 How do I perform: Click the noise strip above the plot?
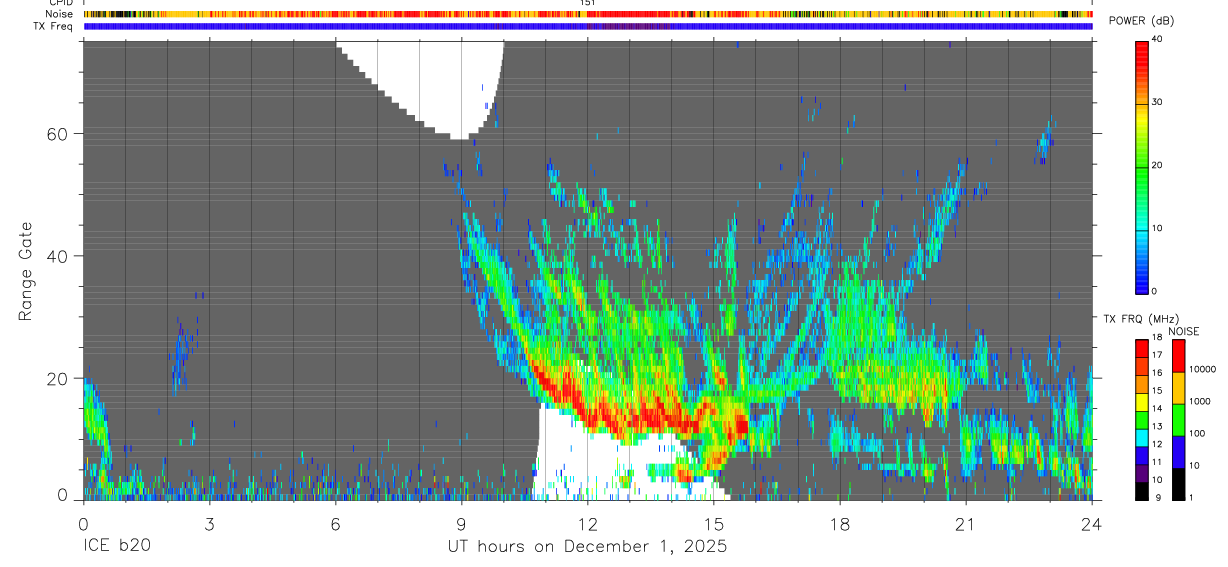587,14
